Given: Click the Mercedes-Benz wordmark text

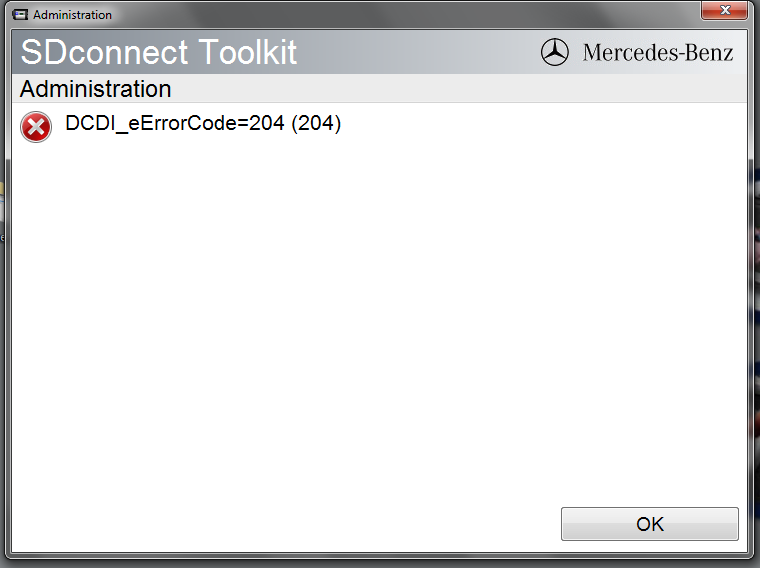Looking at the screenshot, I should (x=658, y=52).
